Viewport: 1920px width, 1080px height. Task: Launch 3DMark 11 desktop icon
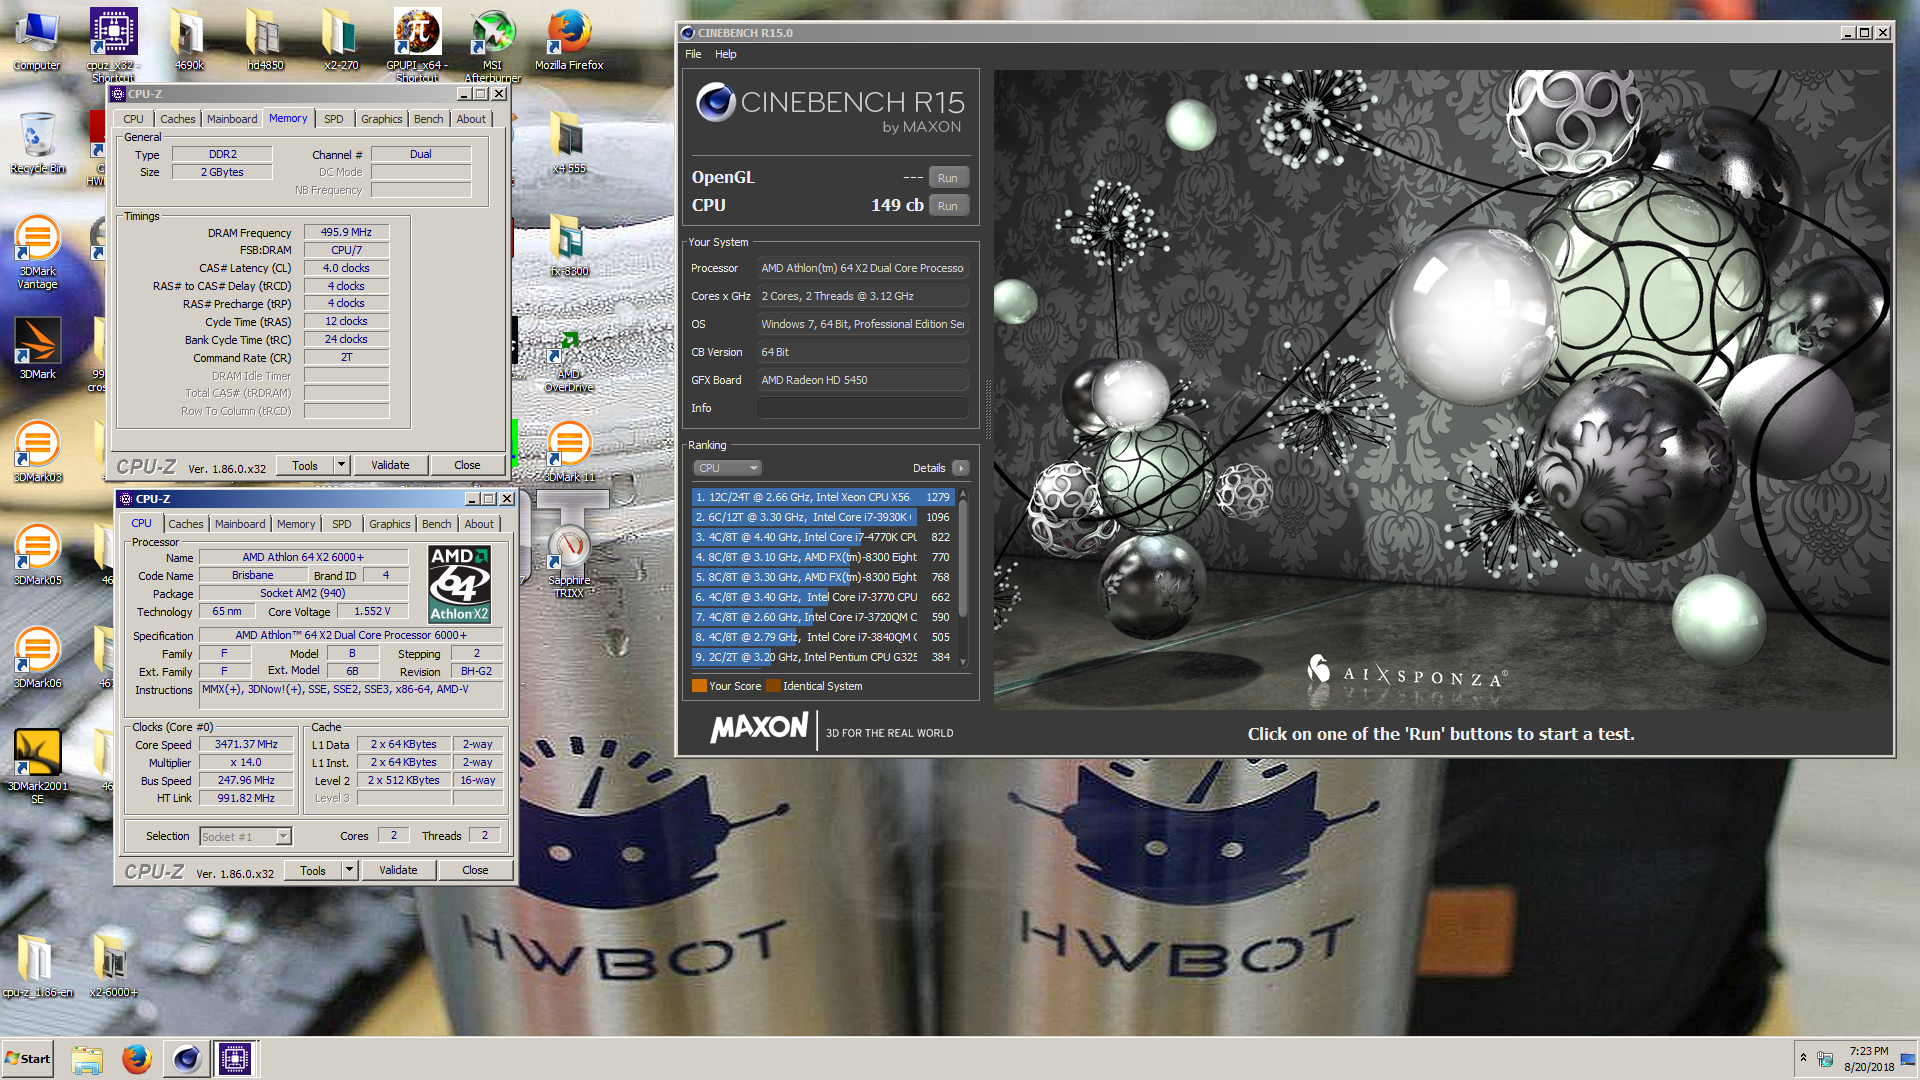pos(569,451)
